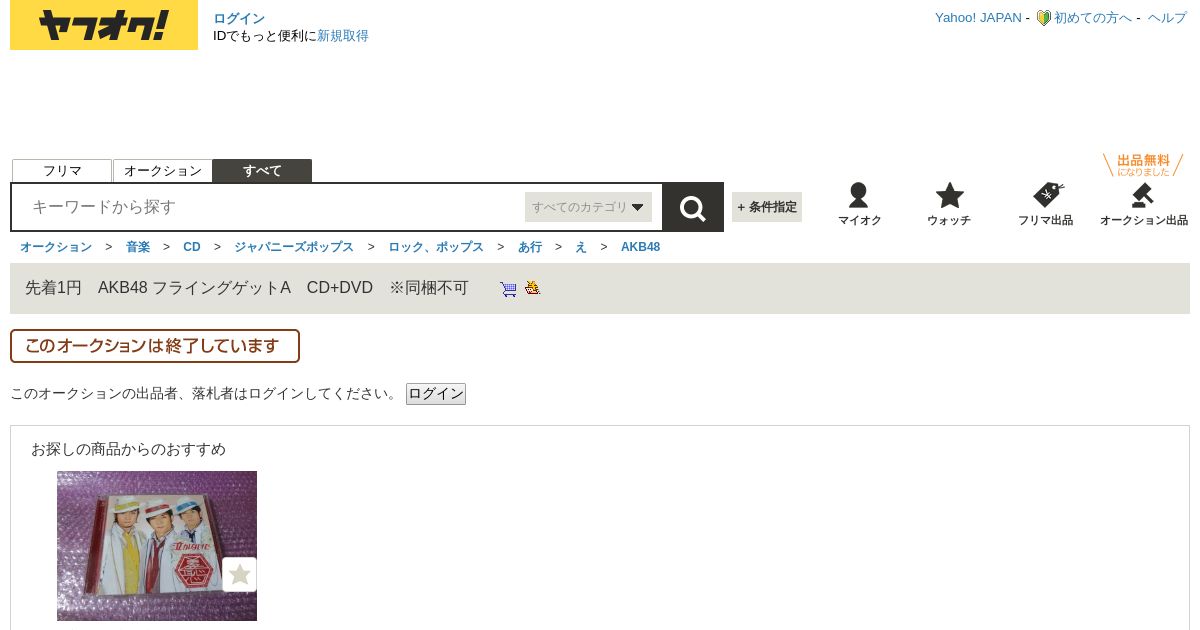Image resolution: width=1200 pixels, height=630 pixels.
Task: Go to AKB48 breadcrumb
Action: click(x=640, y=247)
